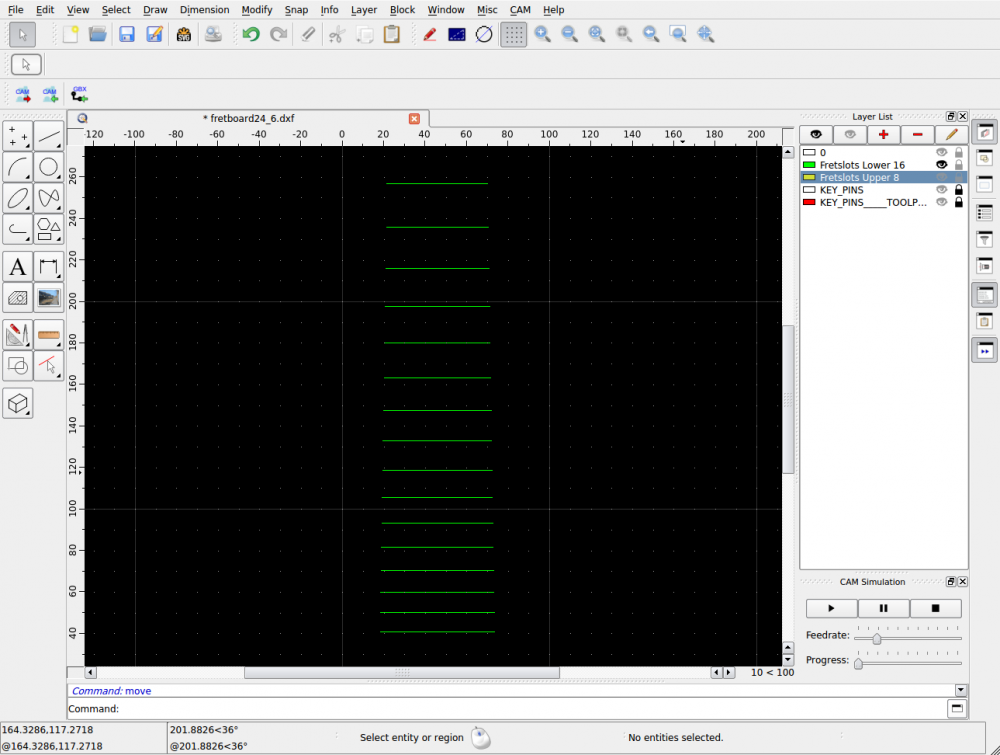Select the Hatch tool
The width and height of the screenshot is (1000, 755).
pyautogui.click(x=18, y=298)
